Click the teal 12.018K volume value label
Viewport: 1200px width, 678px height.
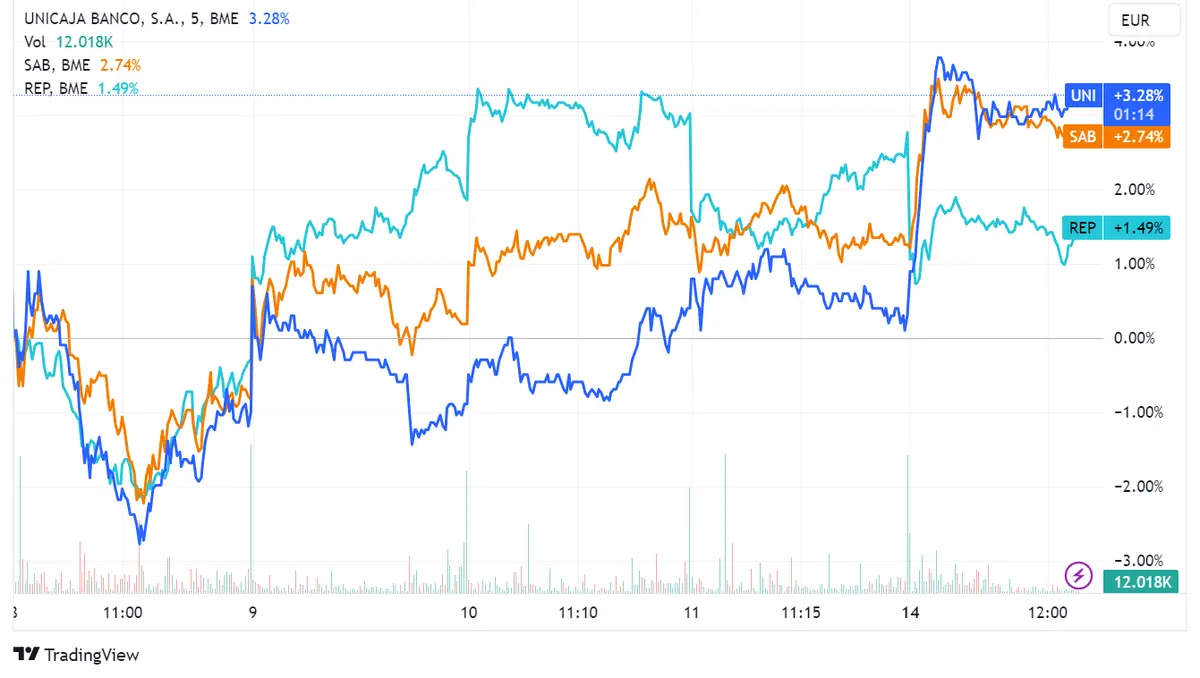(1140, 580)
